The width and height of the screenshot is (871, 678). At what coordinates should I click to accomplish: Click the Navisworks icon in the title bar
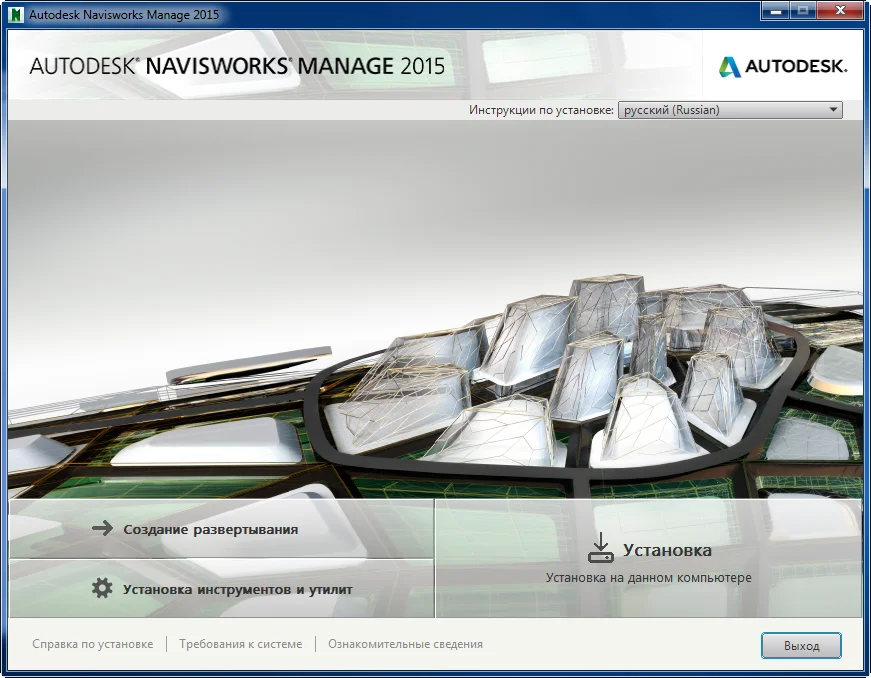tap(15, 15)
